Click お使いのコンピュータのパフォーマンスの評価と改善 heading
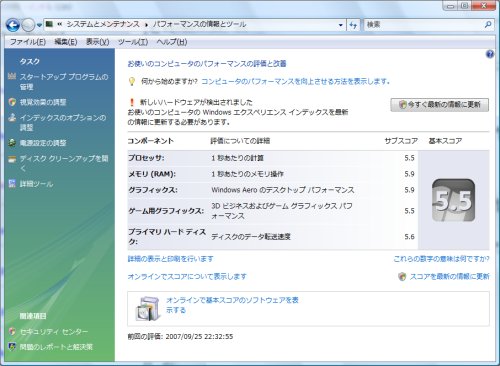 (x=207, y=64)
